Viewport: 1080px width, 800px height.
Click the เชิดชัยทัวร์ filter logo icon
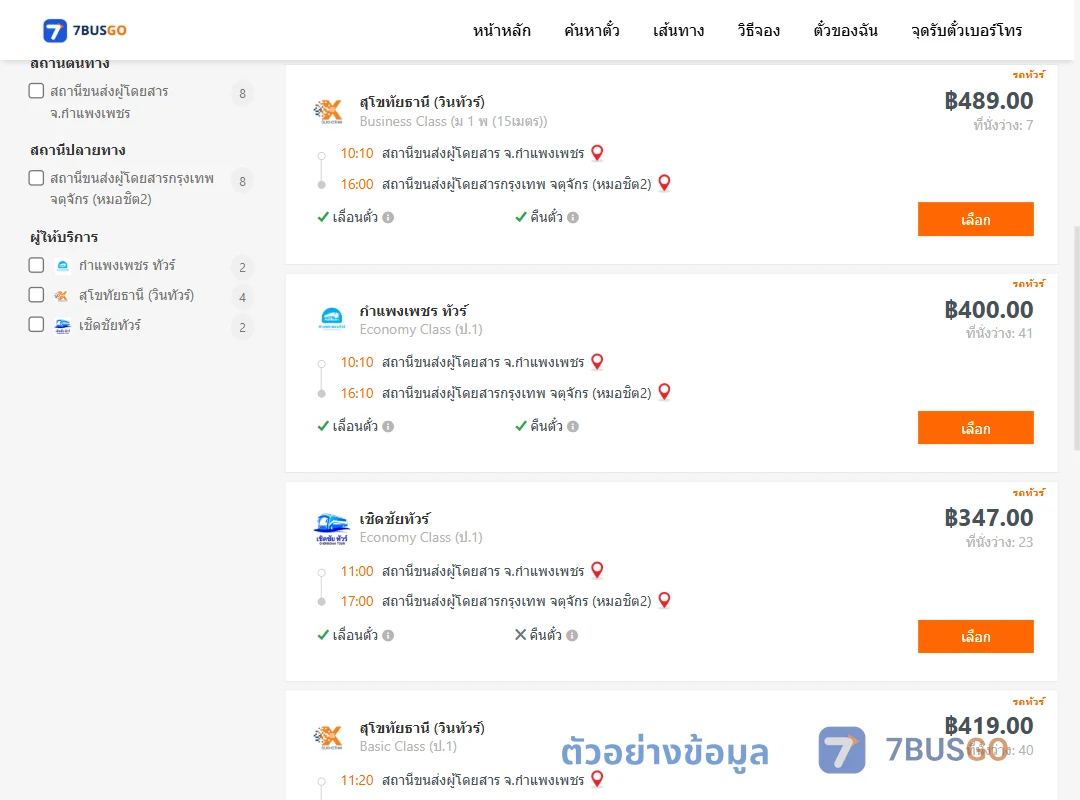tap(63, 326)
